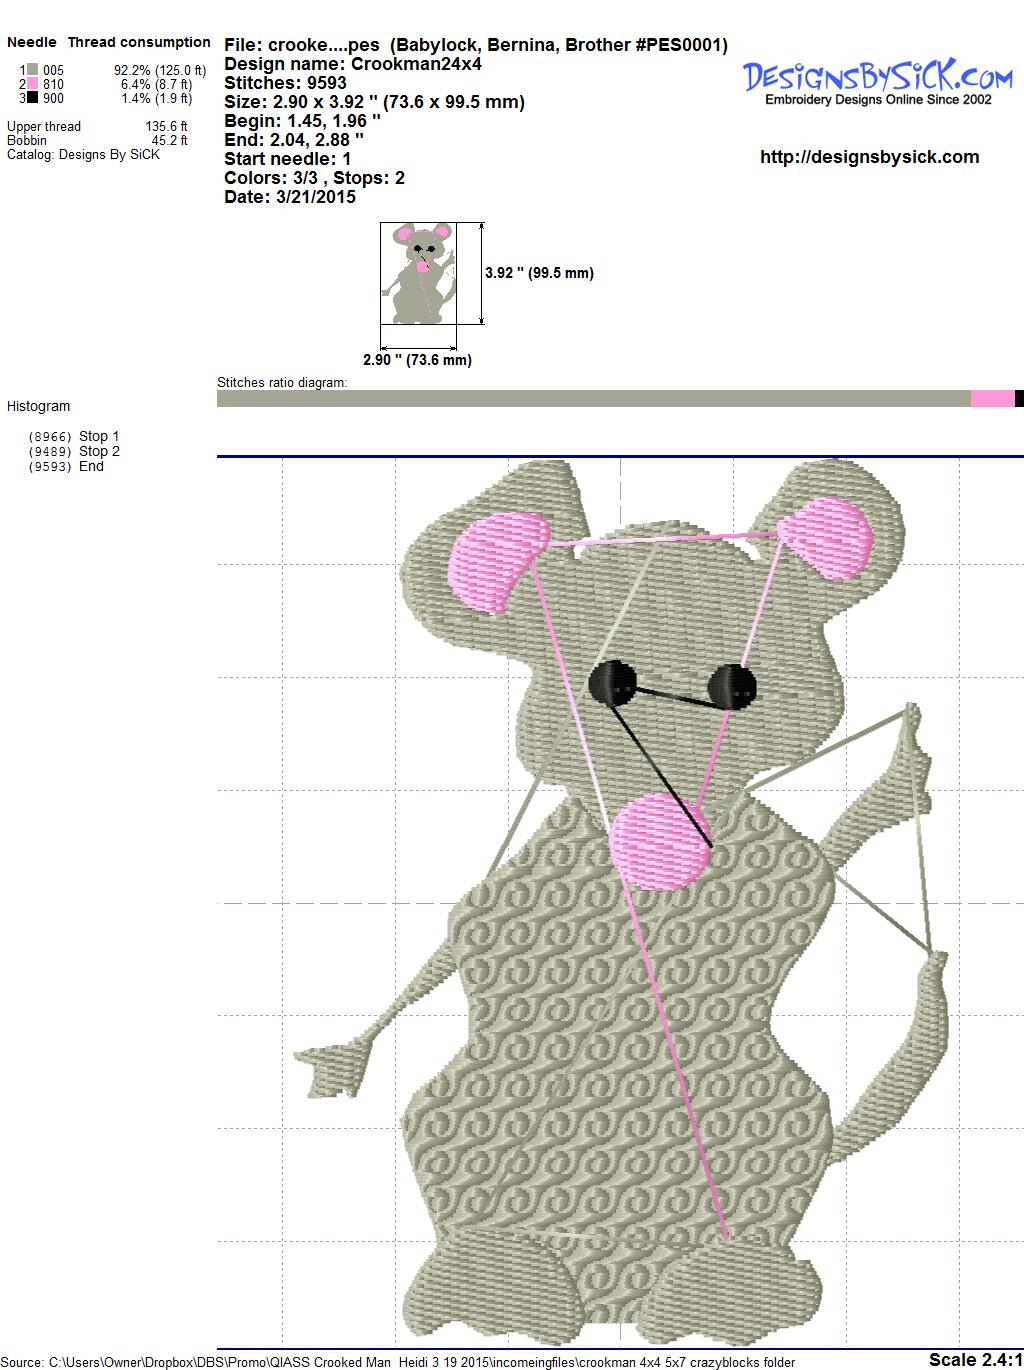Click the Scale 2.4:1 label
The width and height of the screenshot is (1024, 1370).
[974, 1359]
